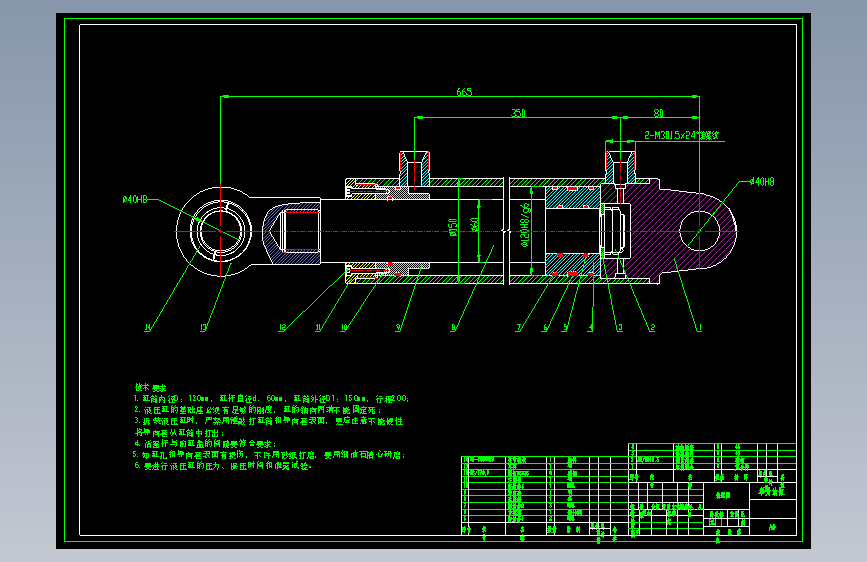This screenshot has width=867, height=562.
Task: Click the ø40H8 label on left eye
Action: [135, 199]
